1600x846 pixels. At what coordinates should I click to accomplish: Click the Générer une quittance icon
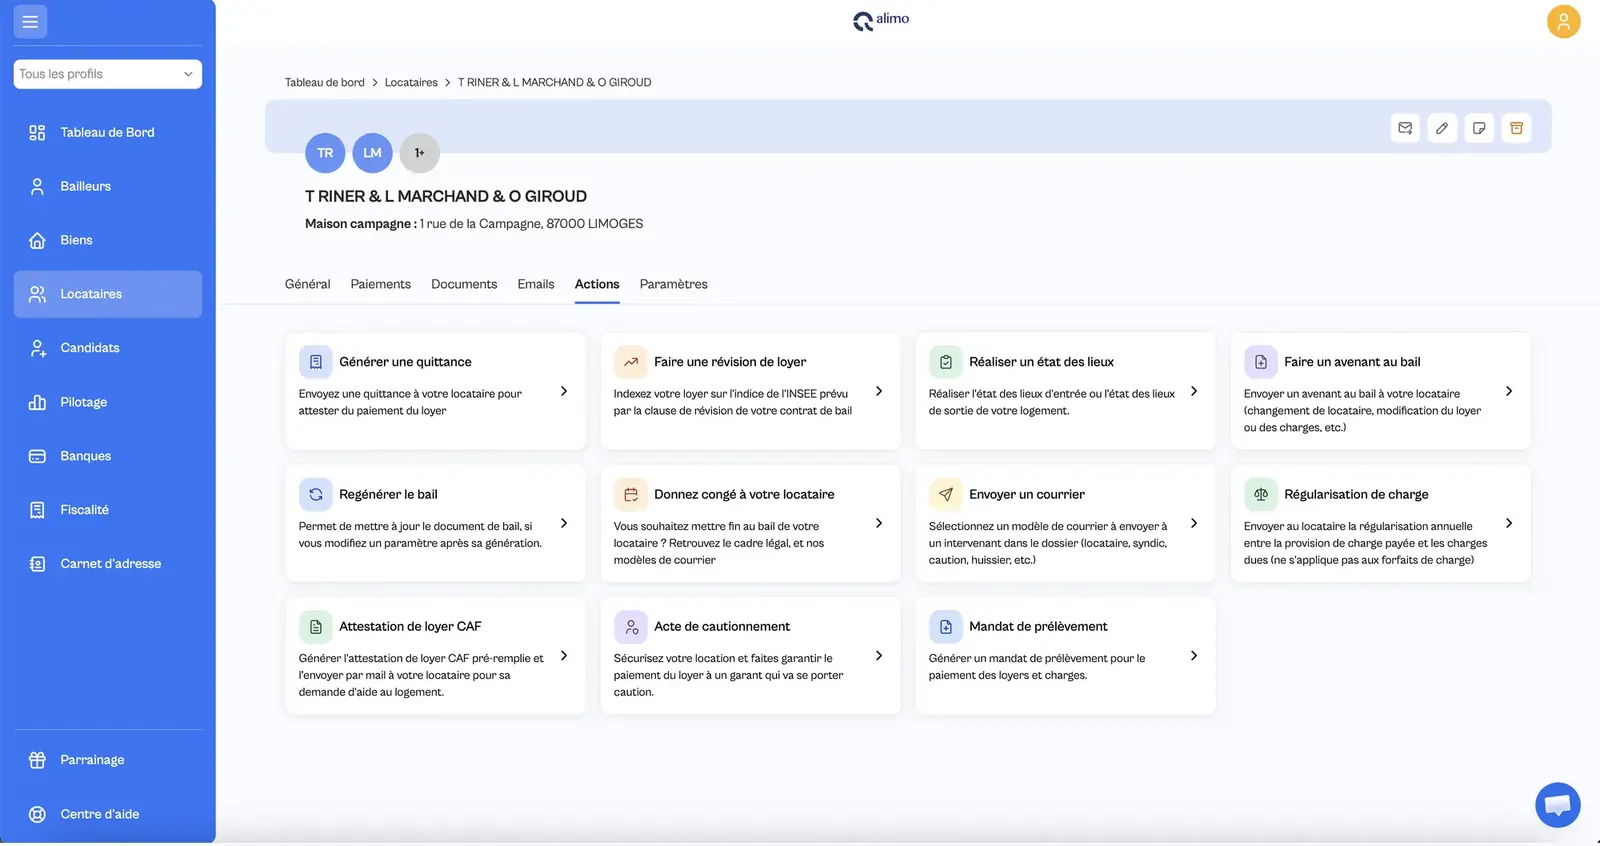[315, 362]
